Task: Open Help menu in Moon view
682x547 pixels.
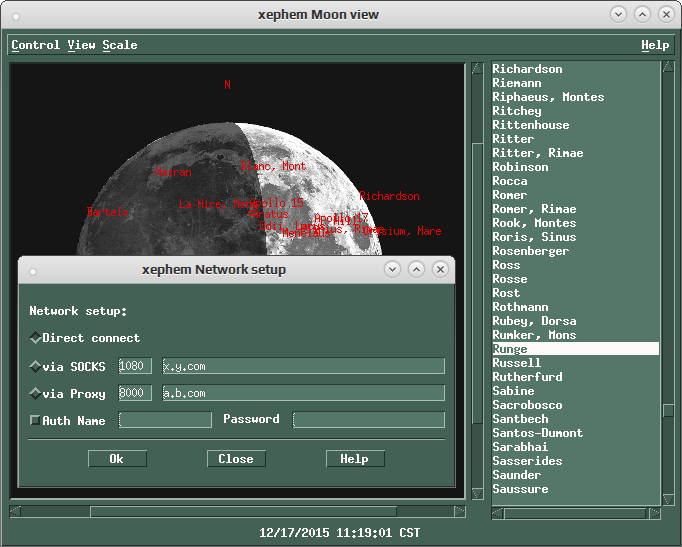Action: (655, 45)
